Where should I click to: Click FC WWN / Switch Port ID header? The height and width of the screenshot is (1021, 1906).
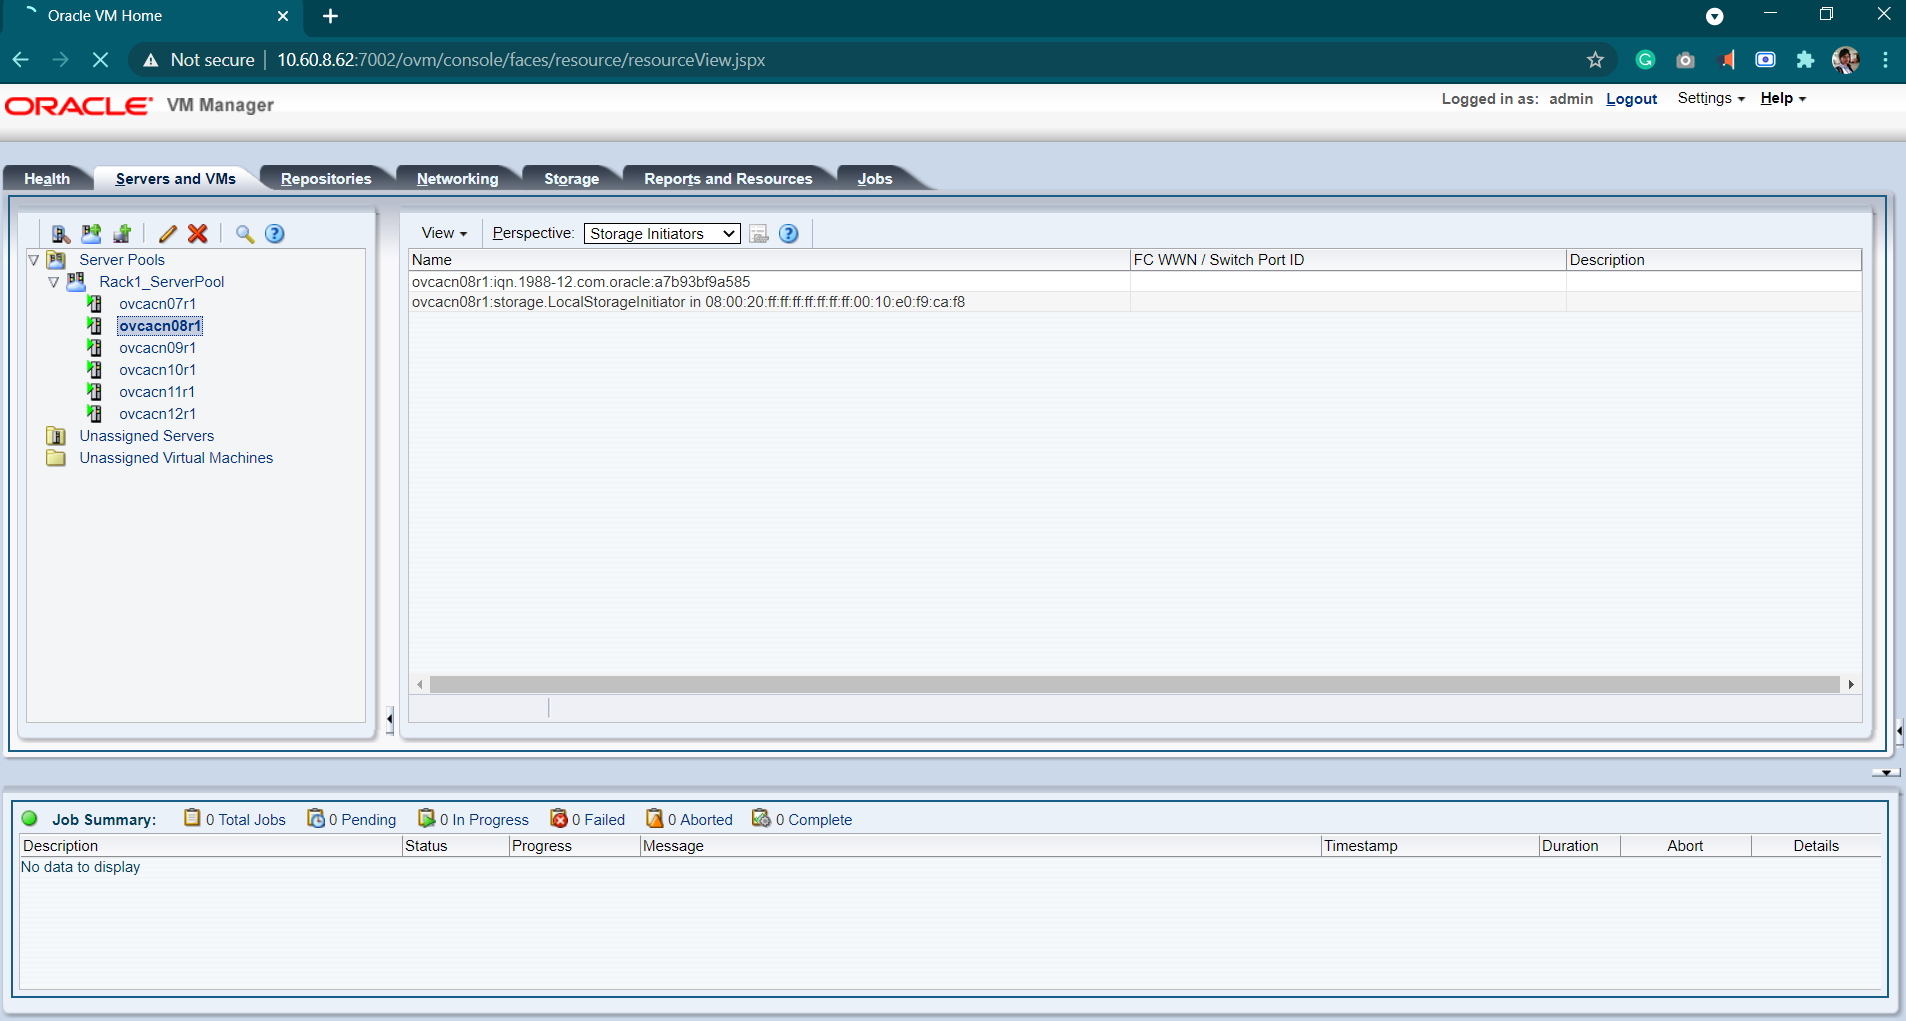tap(1347, 260)
